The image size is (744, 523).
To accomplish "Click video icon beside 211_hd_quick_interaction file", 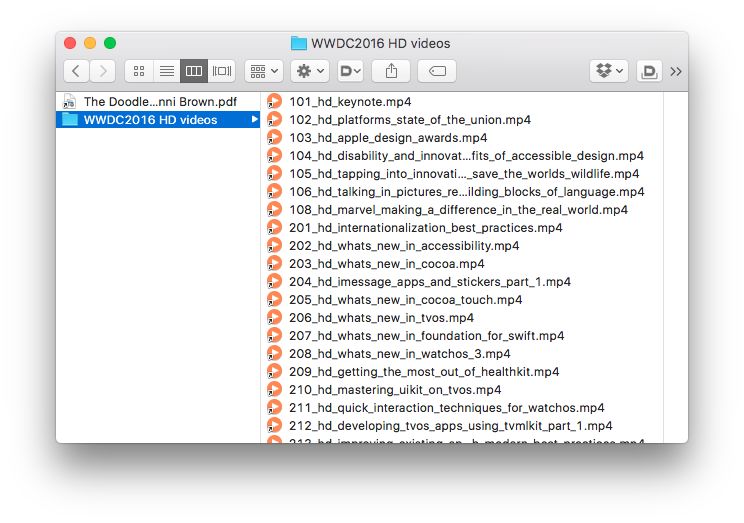I will (x=274, y=408).
